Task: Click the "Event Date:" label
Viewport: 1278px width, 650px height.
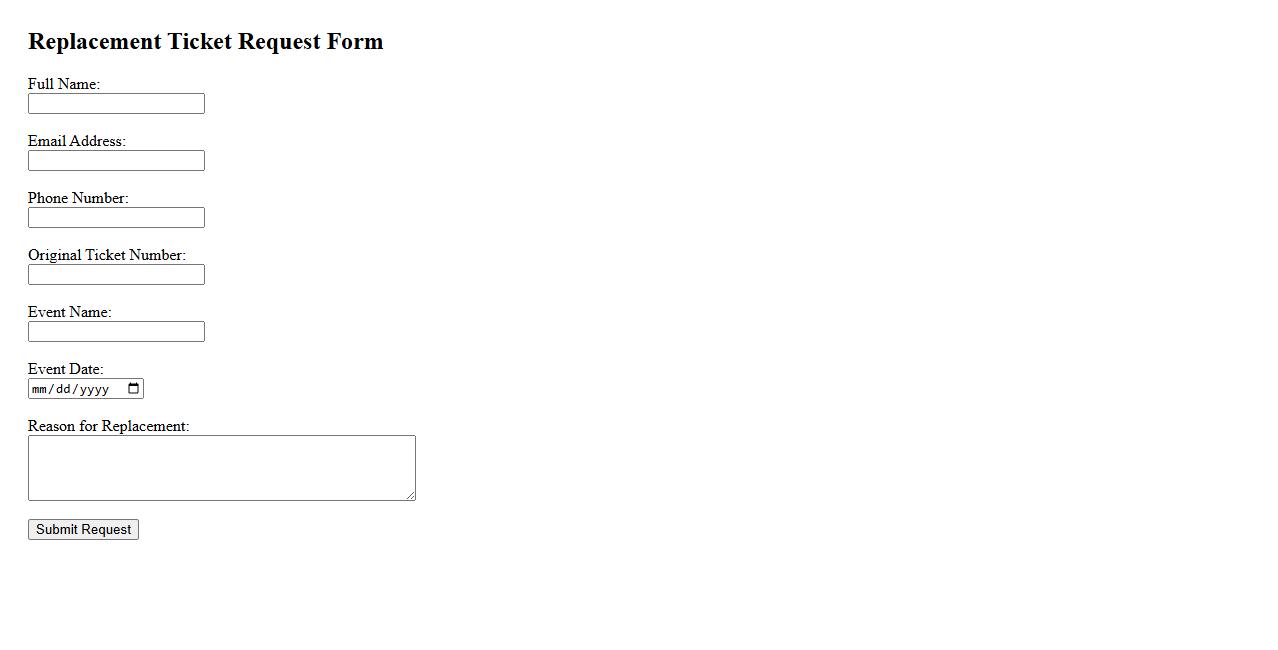Action: click(x=66, y=369)
